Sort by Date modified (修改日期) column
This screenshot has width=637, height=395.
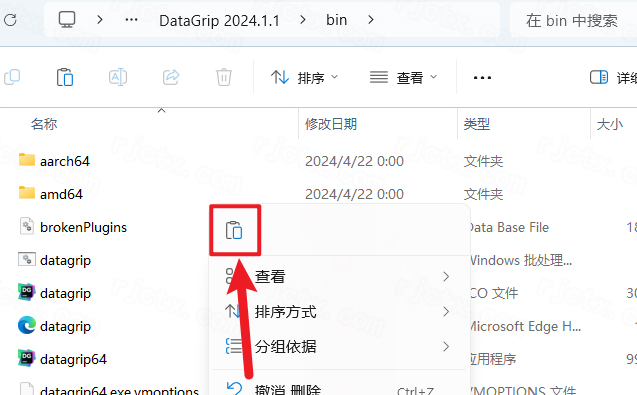coord(331,124)
